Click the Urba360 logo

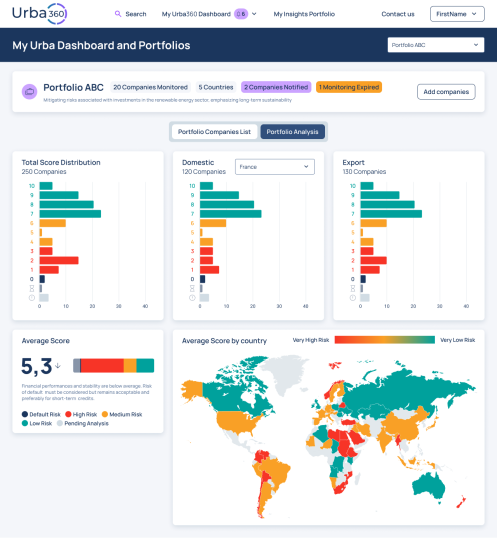pos(39,14)
